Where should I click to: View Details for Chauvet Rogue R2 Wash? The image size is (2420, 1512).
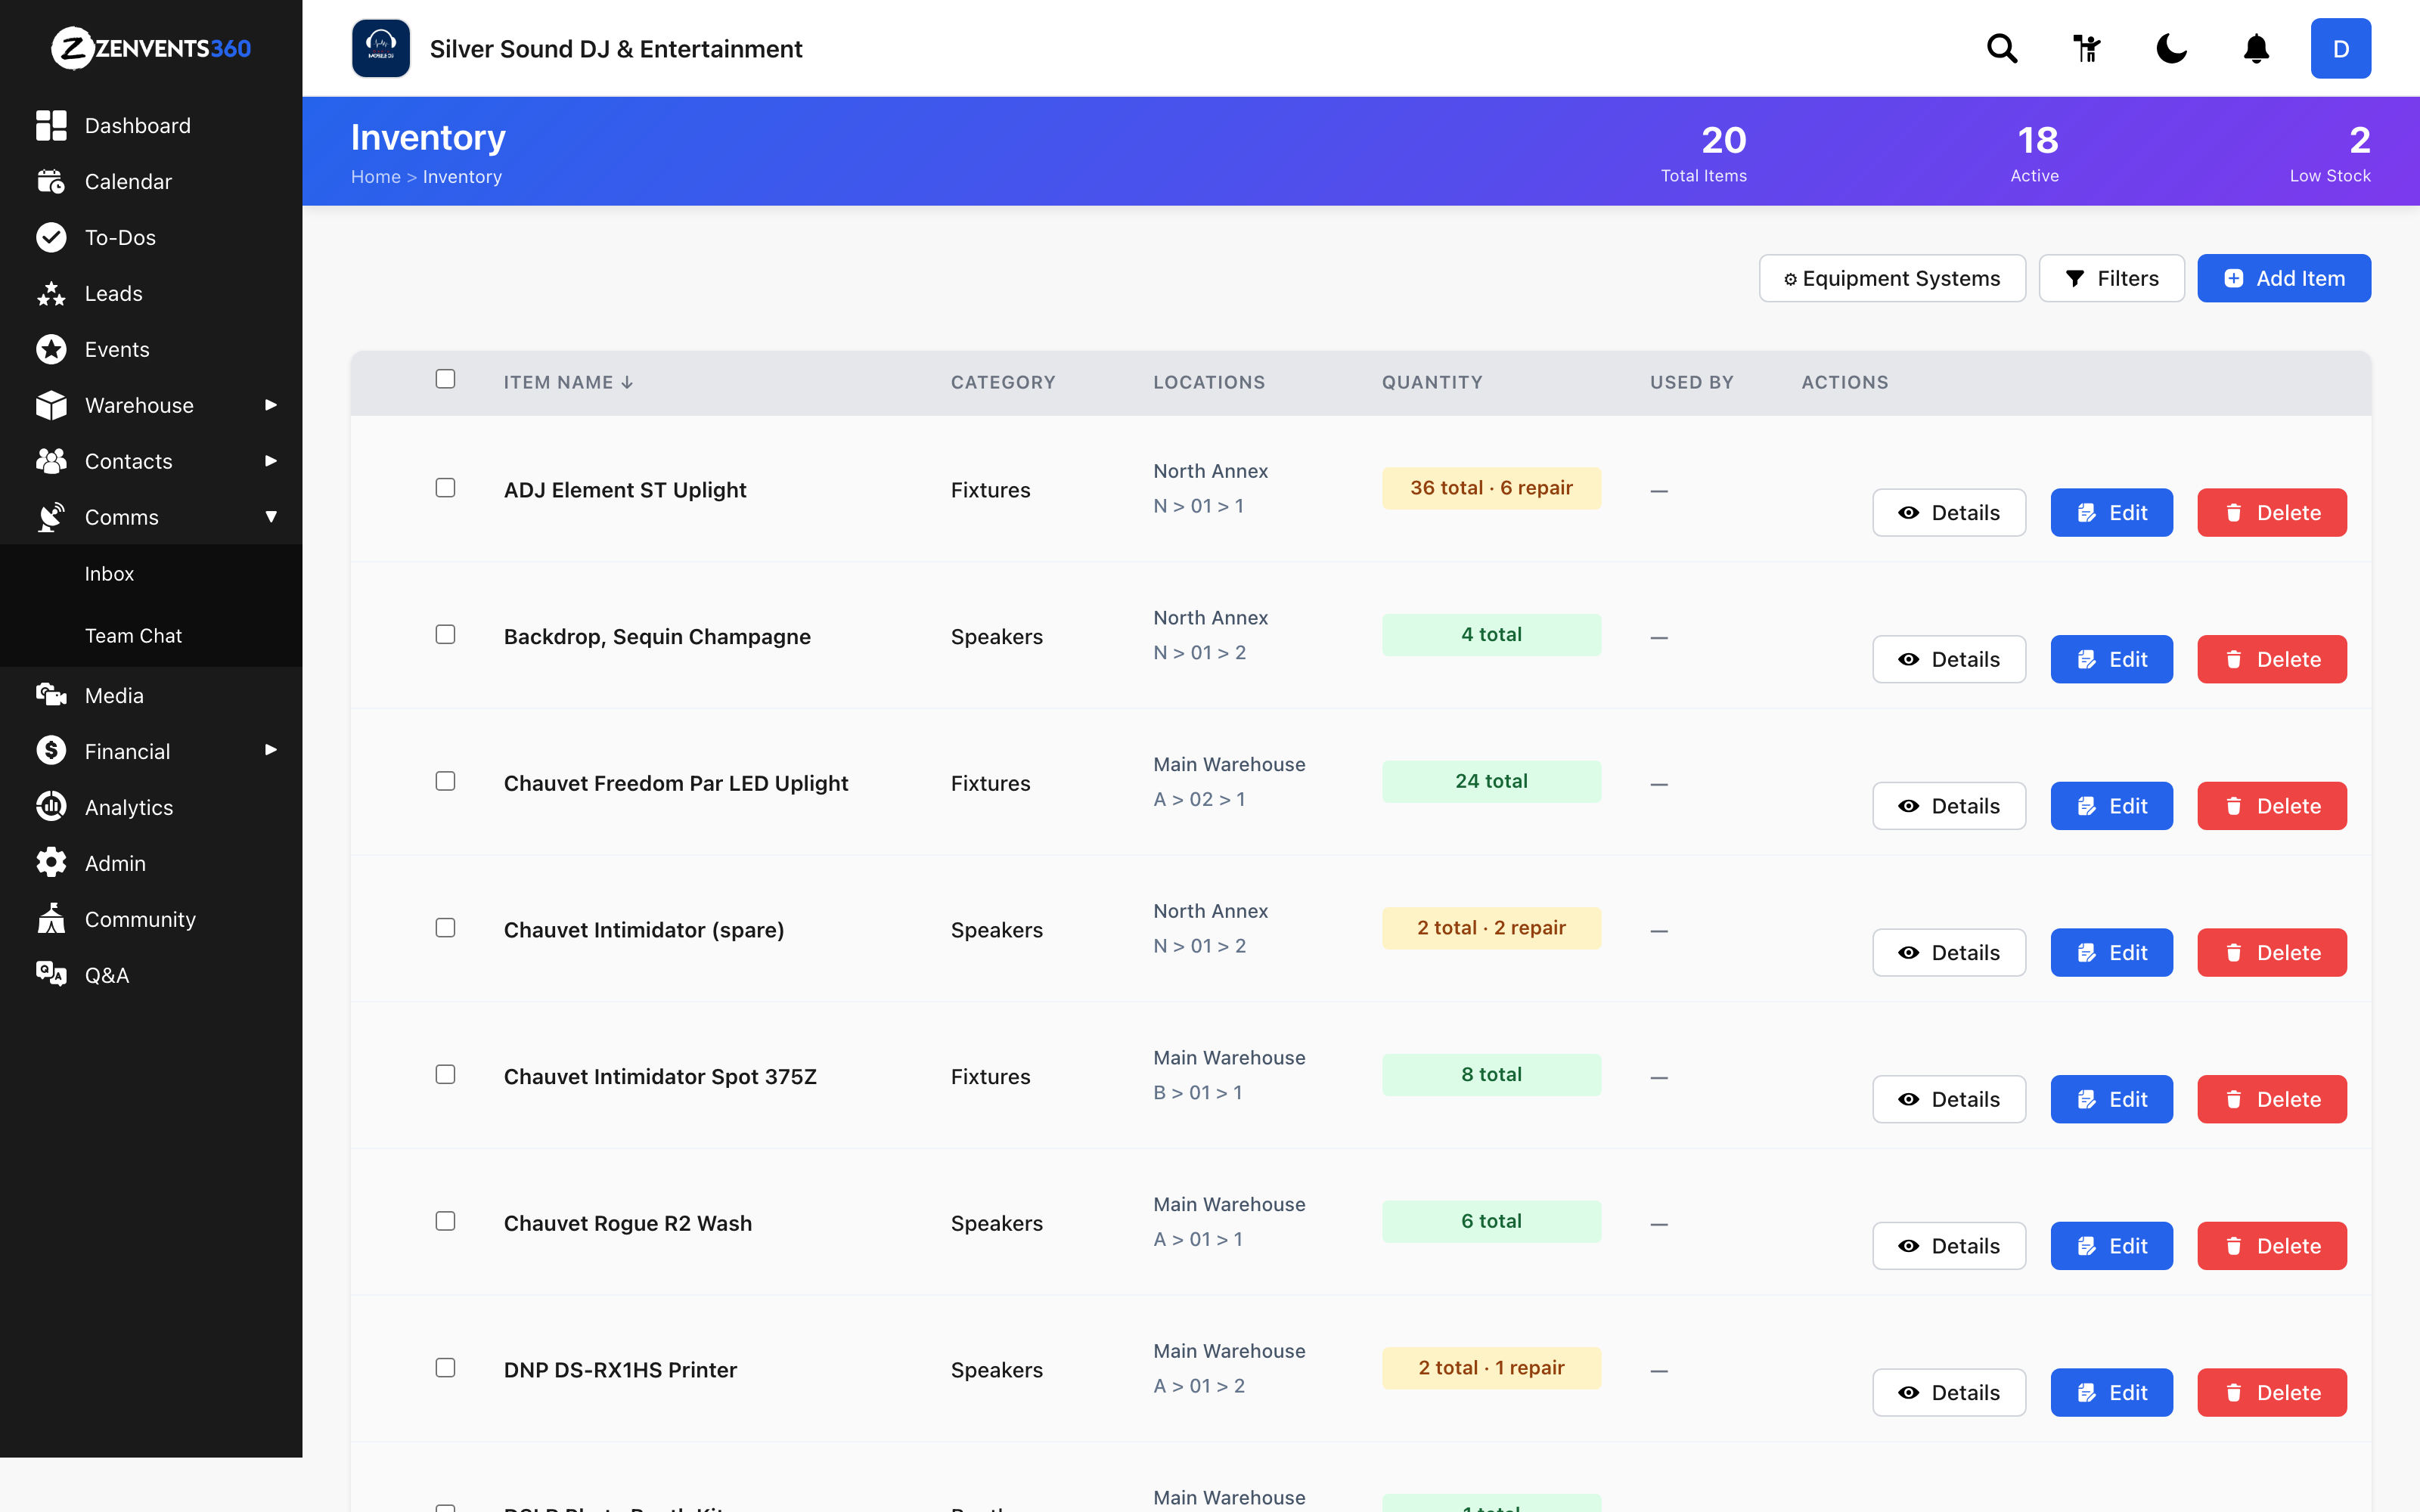(1949, 1246)
